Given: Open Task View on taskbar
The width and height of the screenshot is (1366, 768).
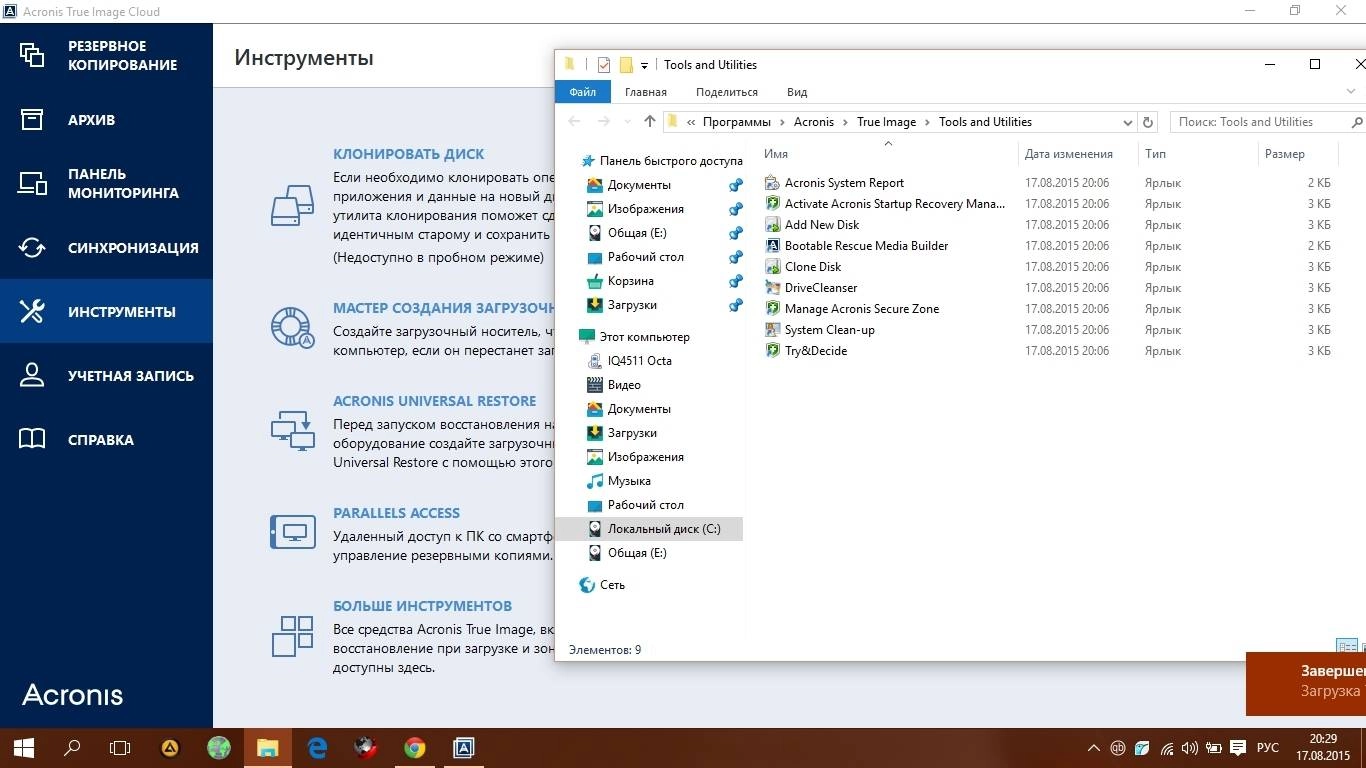Looking at the screenshot, I should (120, 747).
